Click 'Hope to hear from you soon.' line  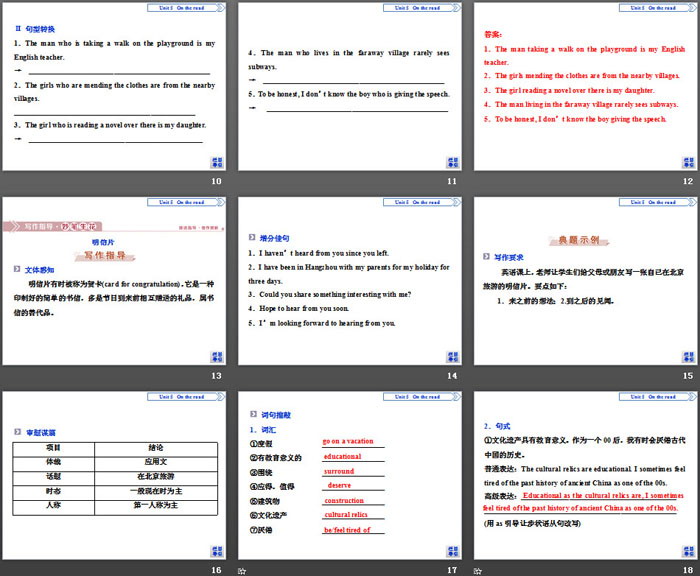point(299,309)
